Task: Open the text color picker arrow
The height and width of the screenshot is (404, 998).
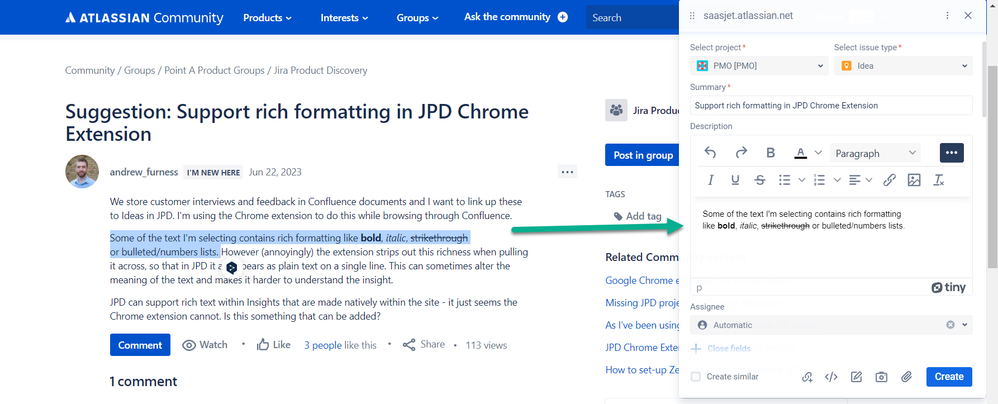Action: tap(818, 153)
